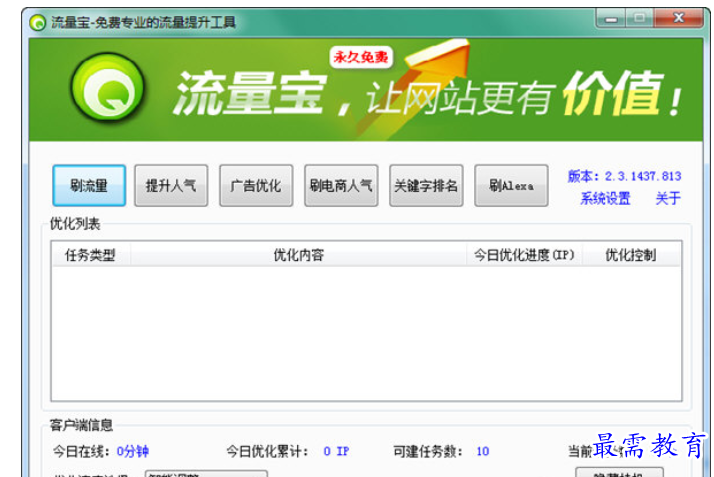Click the 0分钟 online time value
Viewport: 714px width, 477px height.
click(133, 452)
